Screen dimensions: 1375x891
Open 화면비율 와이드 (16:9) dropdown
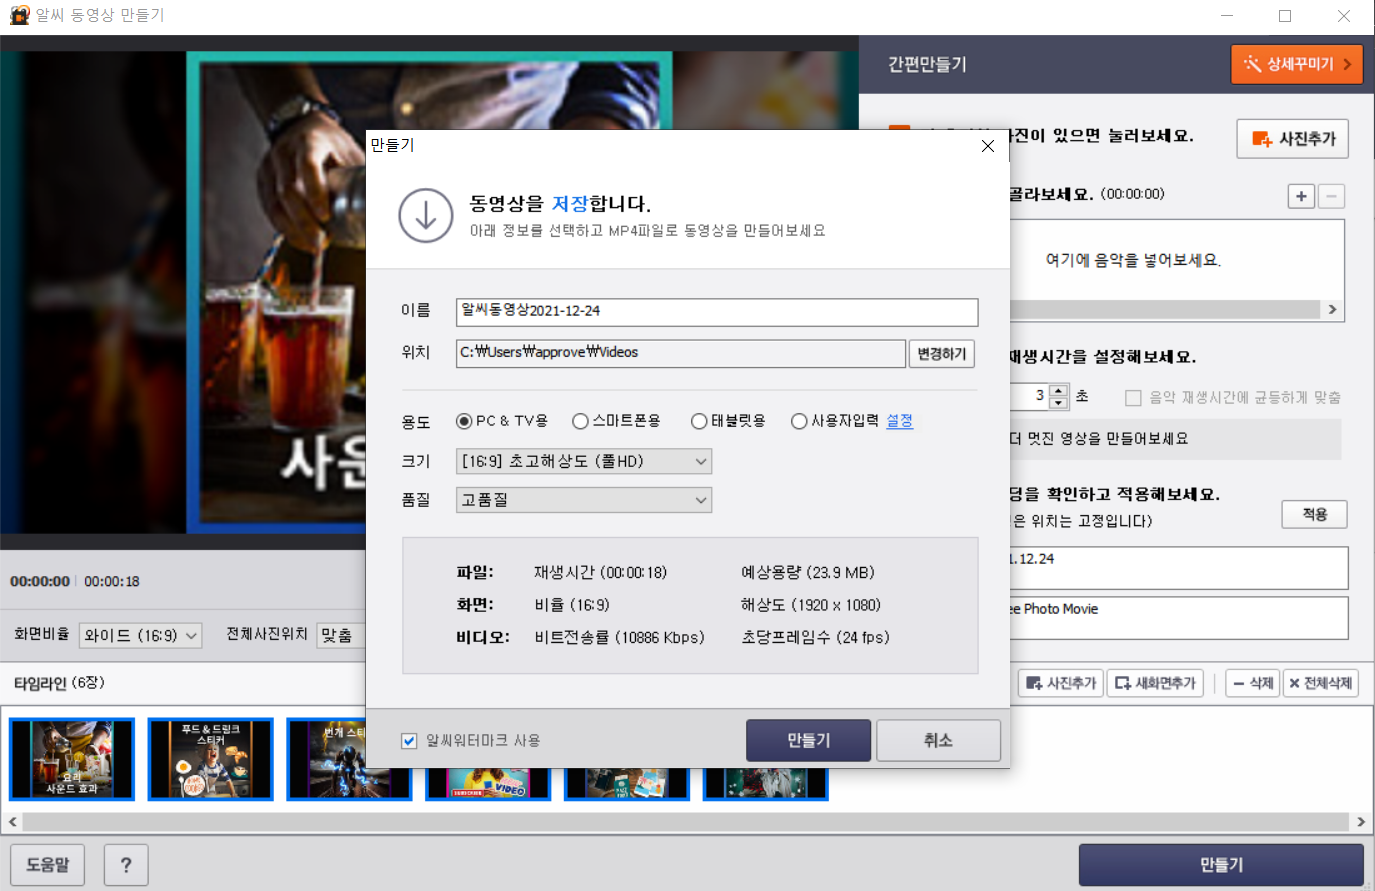(141, 635)
